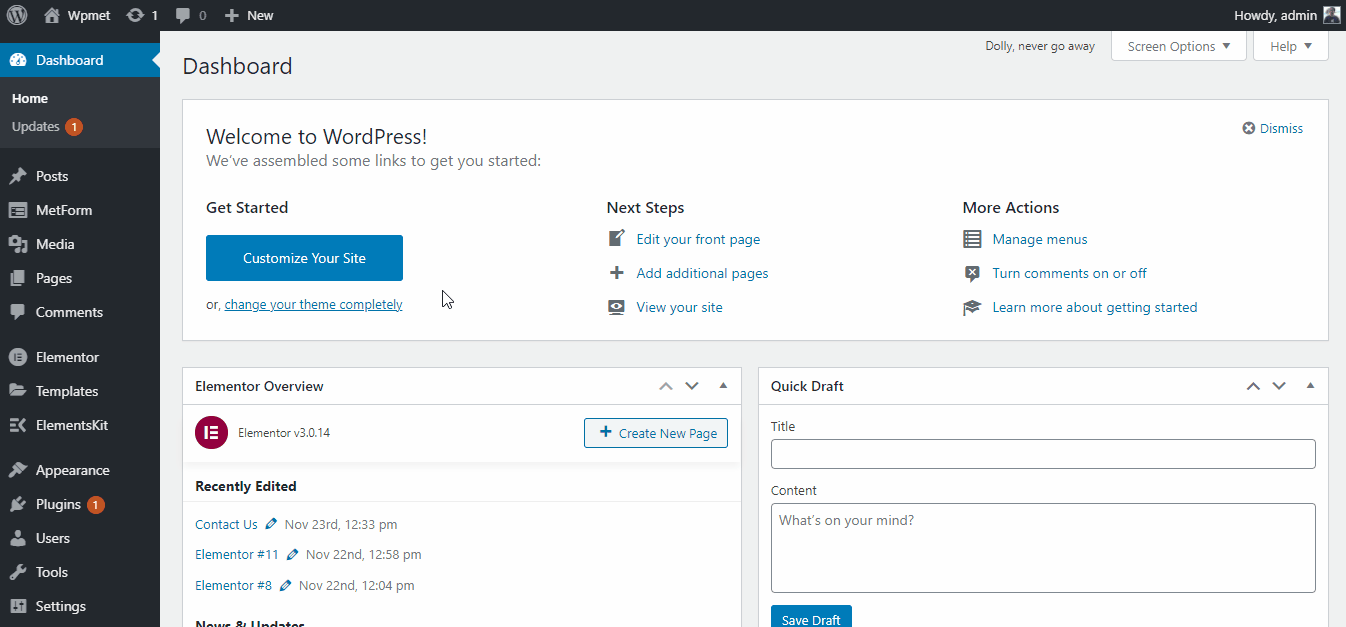Open the Elementor #11 recent page link
1346x627 pixels.
click(237, 554)
